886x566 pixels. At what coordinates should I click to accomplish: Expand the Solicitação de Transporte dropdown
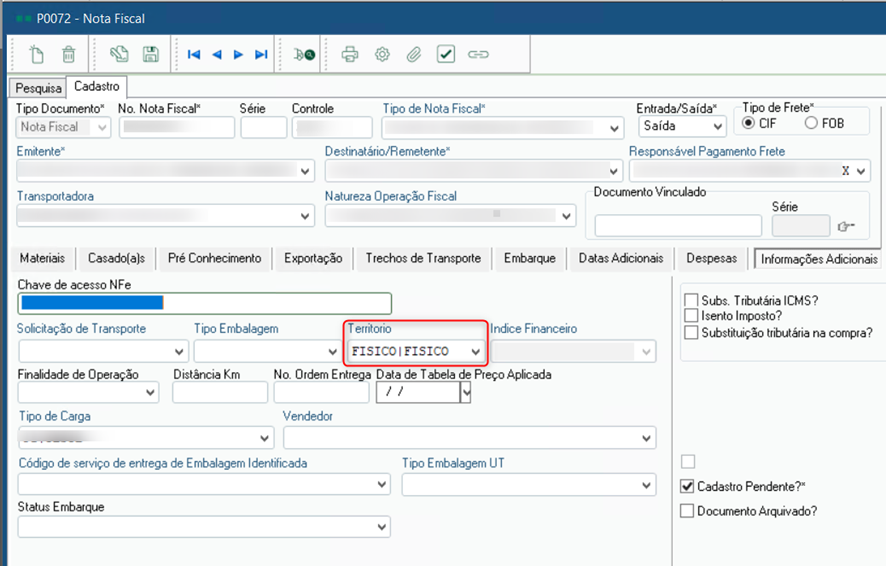coord(179,351)
